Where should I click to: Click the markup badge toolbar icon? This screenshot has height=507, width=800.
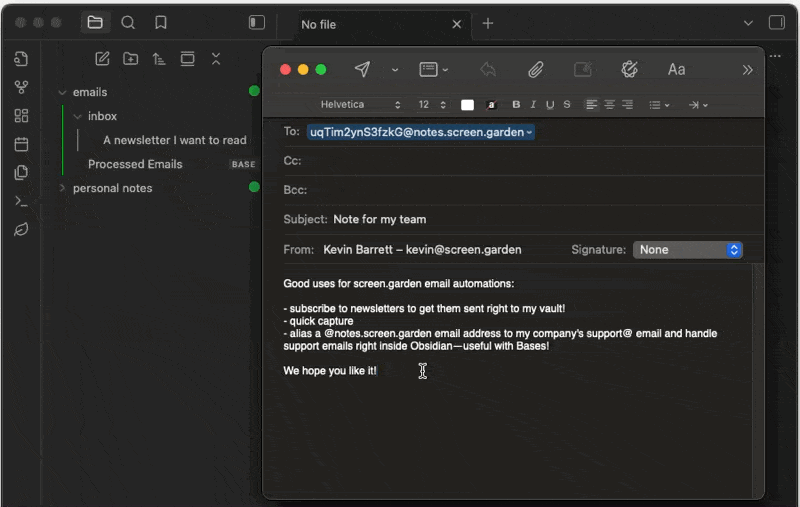[x=630, y=69]
